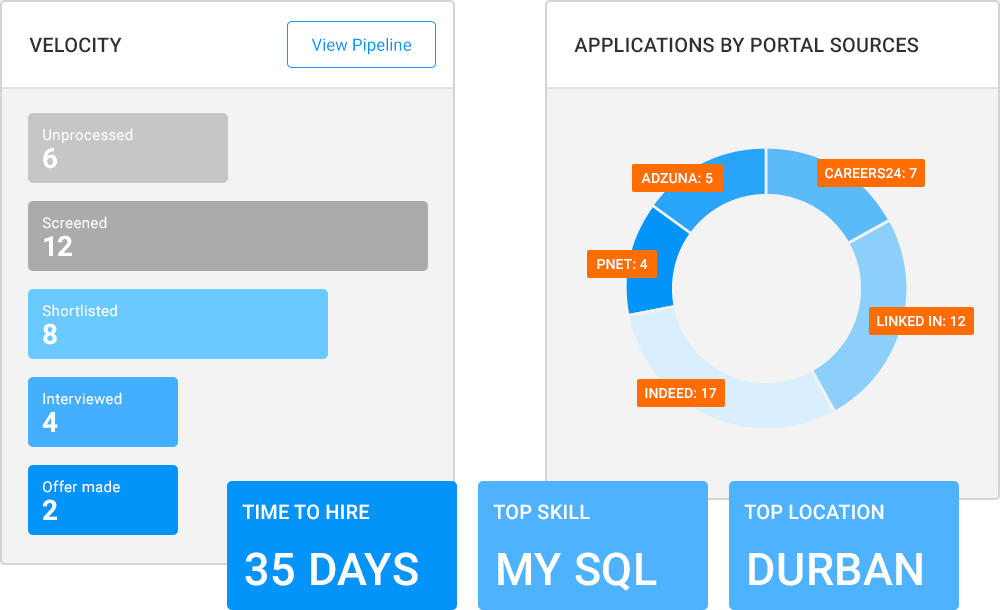Open the View Pipeline button
Viewport: 1000px width, 610px height.
coord(361,45)
